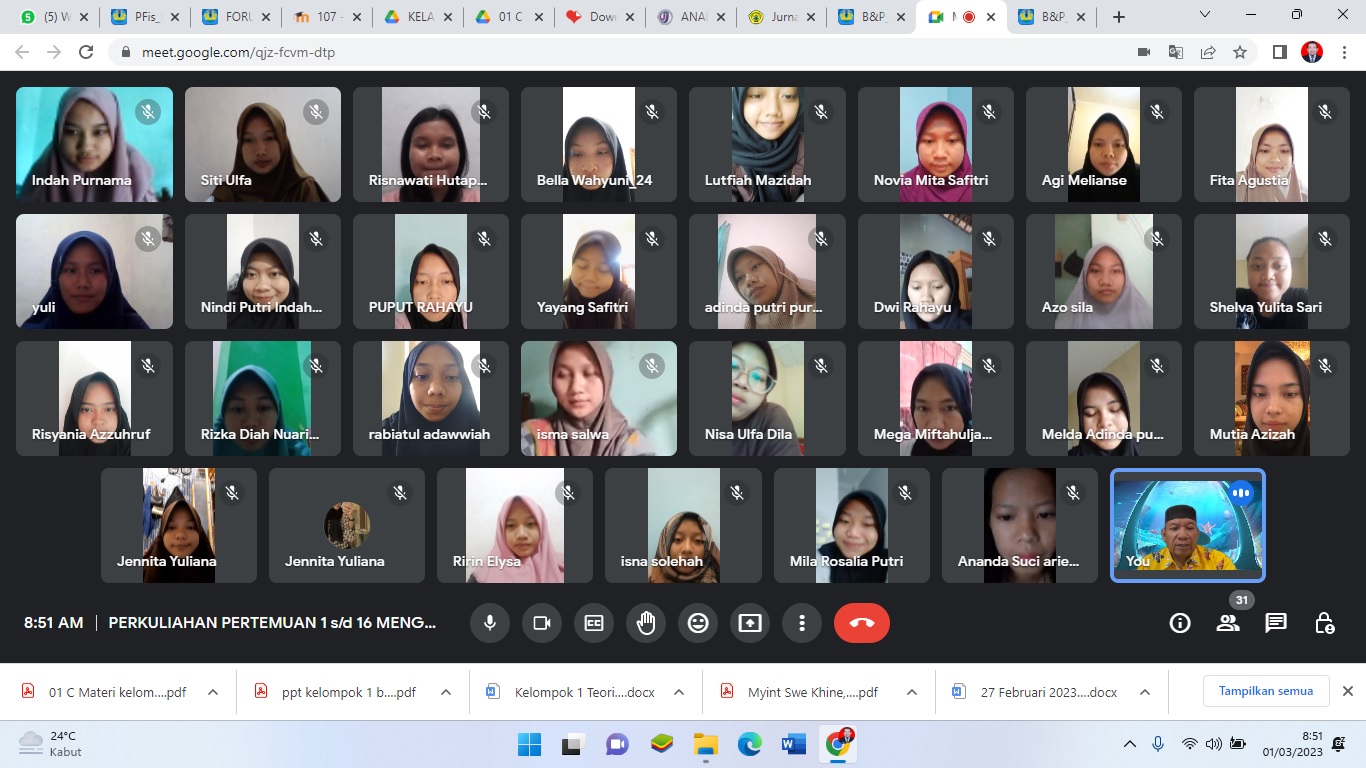Show the participants people panel
This screenshot has width=1366, height=768.
[1228, 623]
